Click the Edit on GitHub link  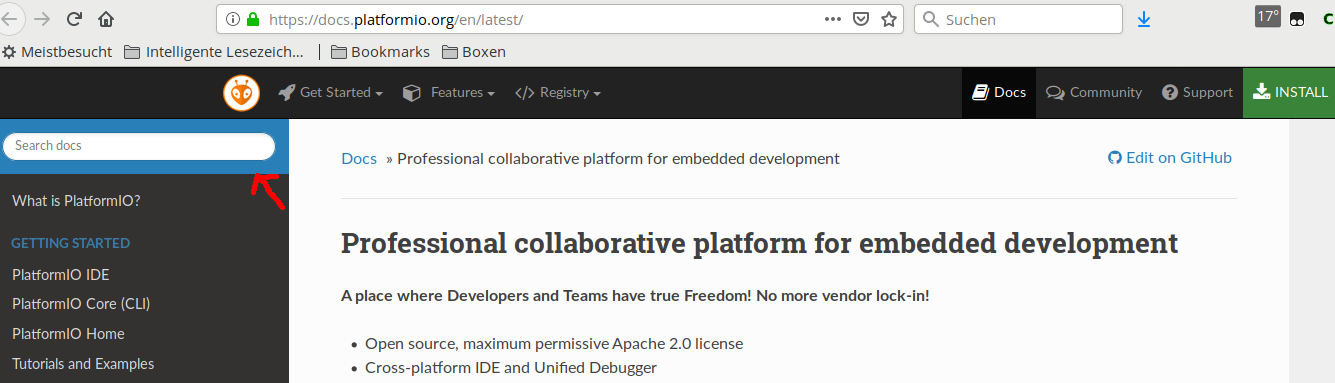1170,158
